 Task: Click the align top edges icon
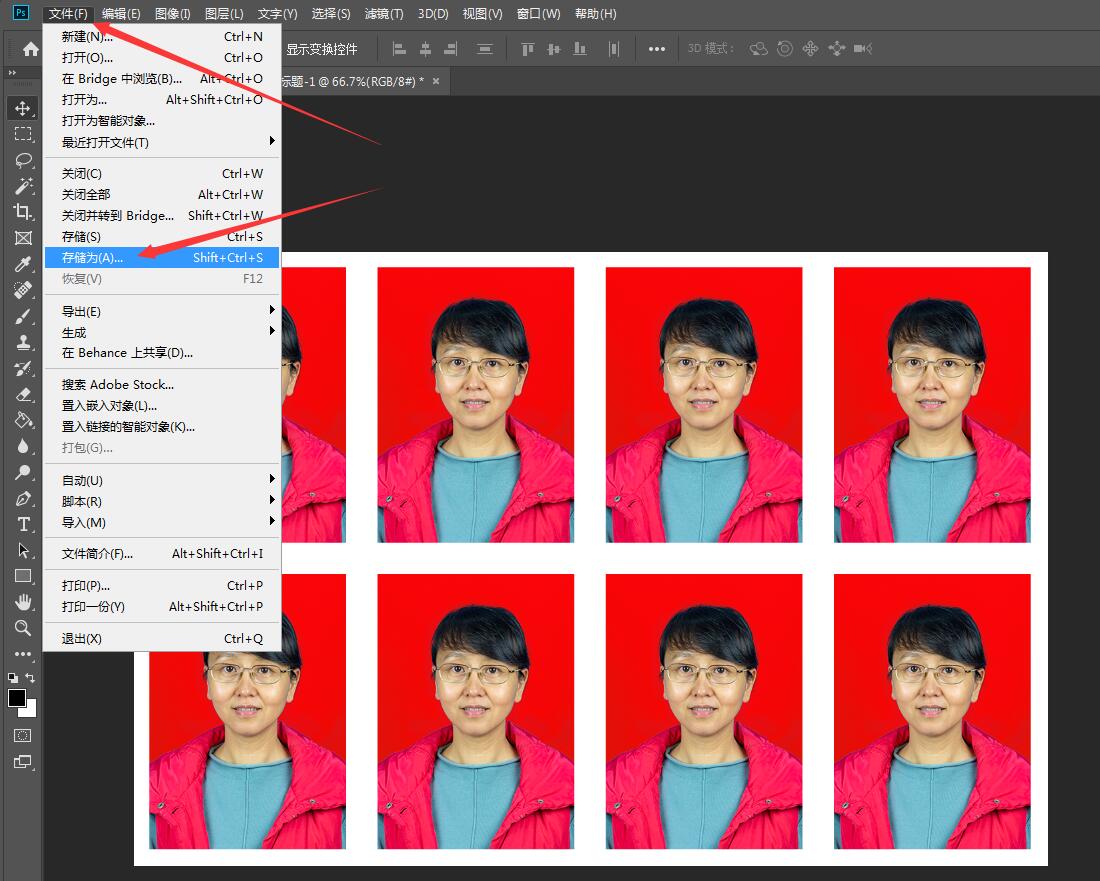[528, 49]
